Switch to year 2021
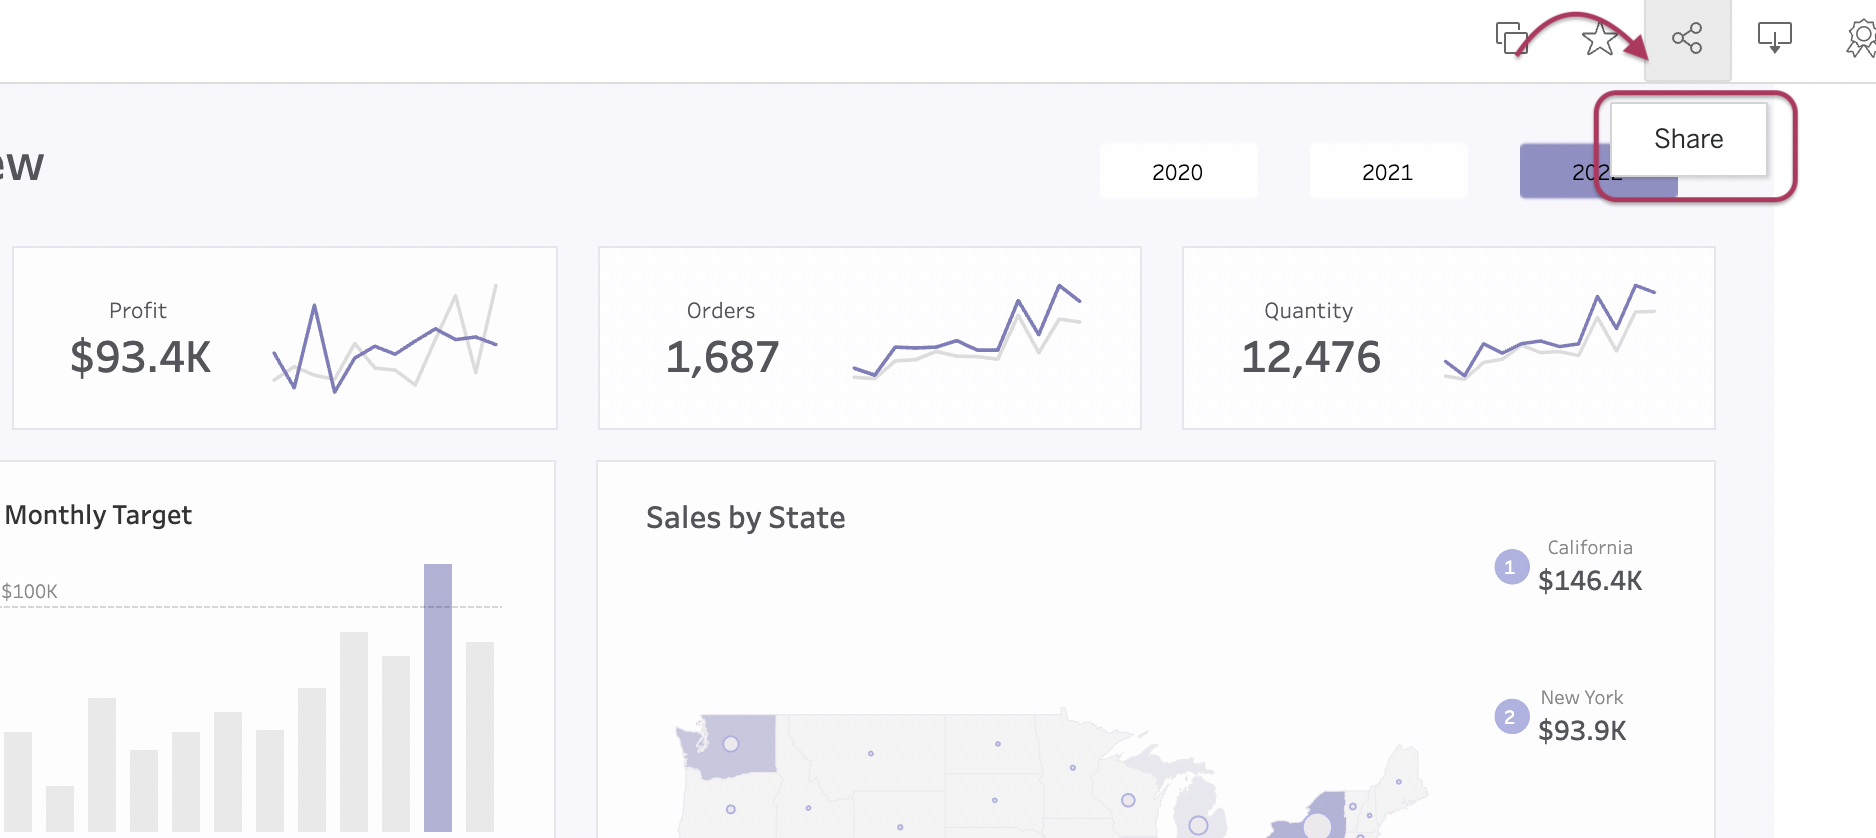This screenshot has height=838, width=1876. [x=1388, y=172]
